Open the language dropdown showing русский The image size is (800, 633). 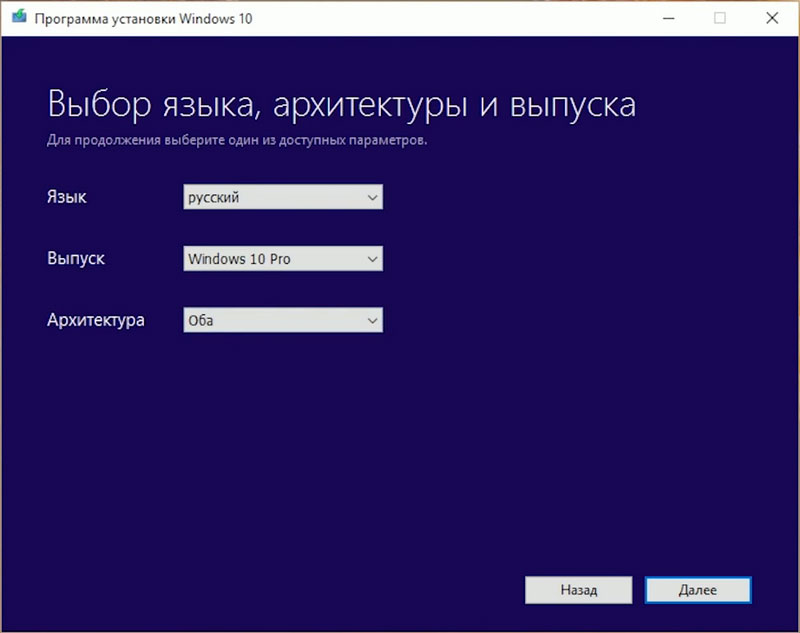pos(283,197)
